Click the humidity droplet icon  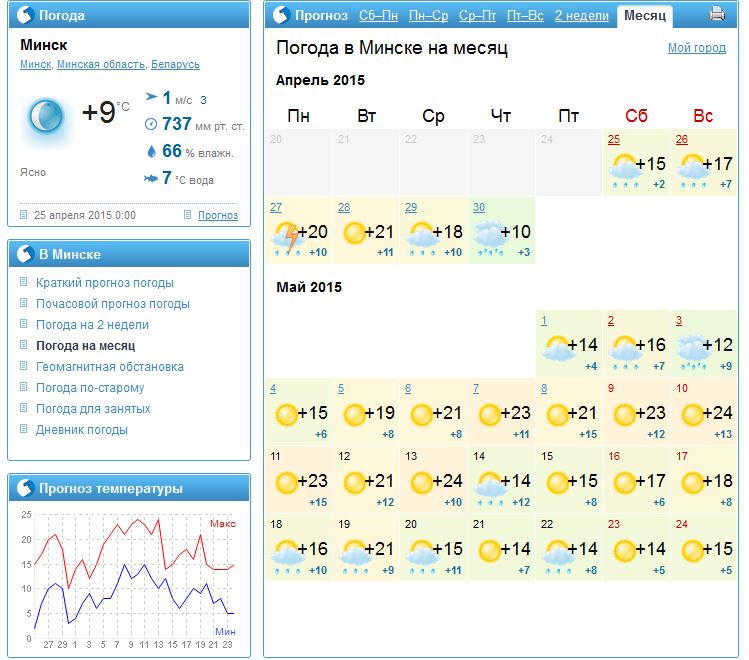coord(151,151)
